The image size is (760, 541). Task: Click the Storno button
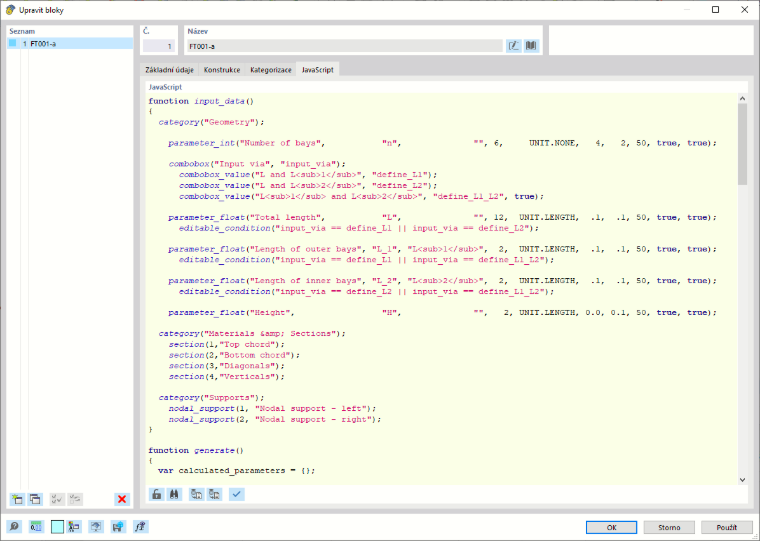click(x=669, y=527)
